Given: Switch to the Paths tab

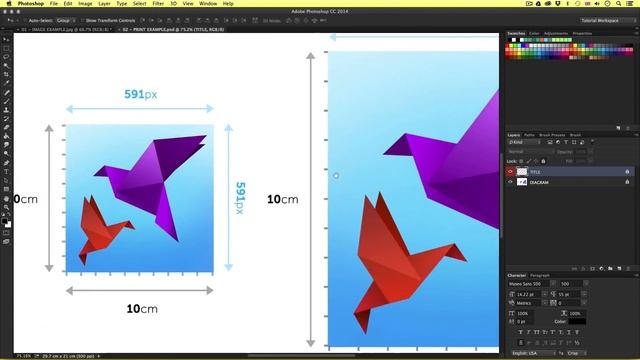Looking at the screenshot, I should coord(529,135).
